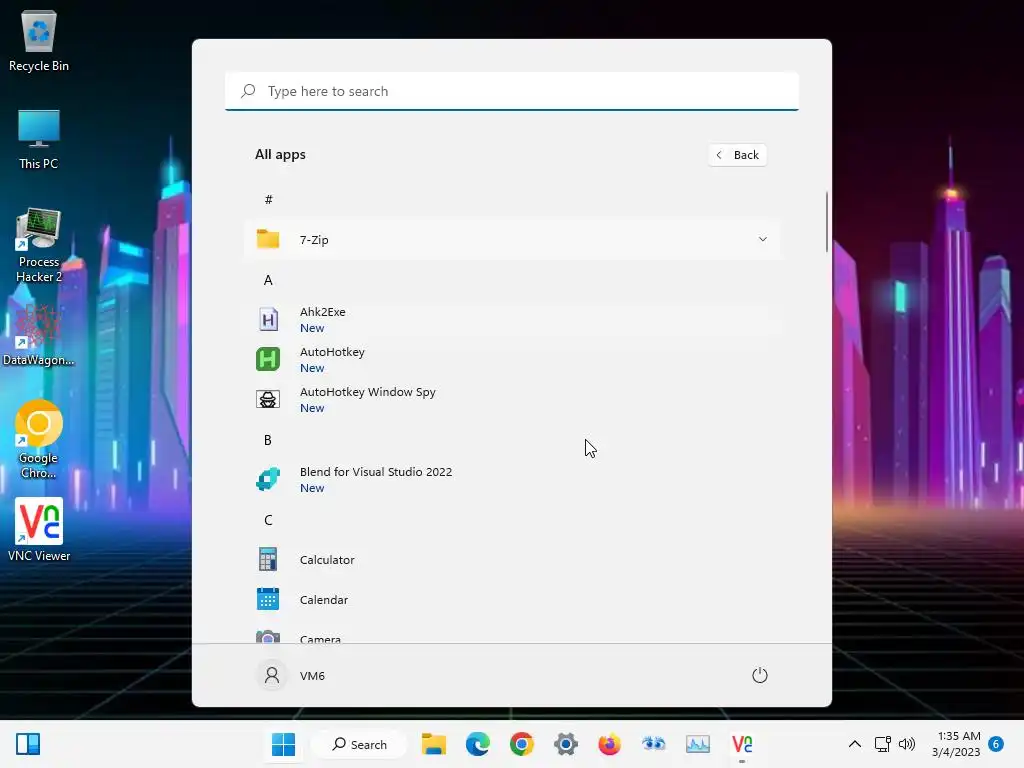The width and height of the screenshot is (1024, 768).
Task: Click the letter 'B' section header
Action: click(x=268, y=440)
